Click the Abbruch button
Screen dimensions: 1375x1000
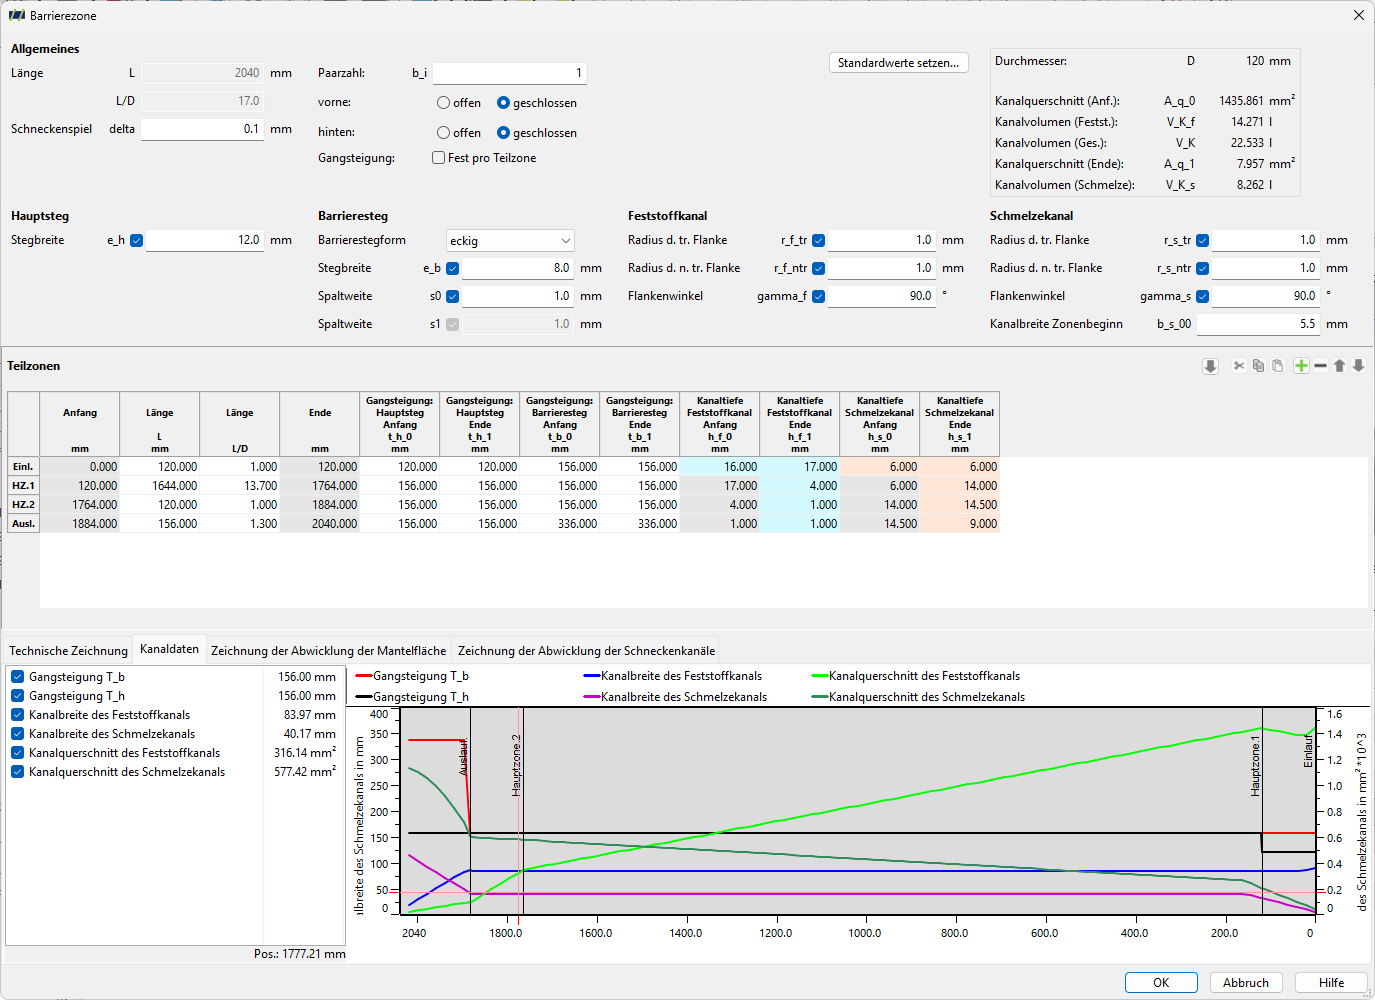(1246, 983)
